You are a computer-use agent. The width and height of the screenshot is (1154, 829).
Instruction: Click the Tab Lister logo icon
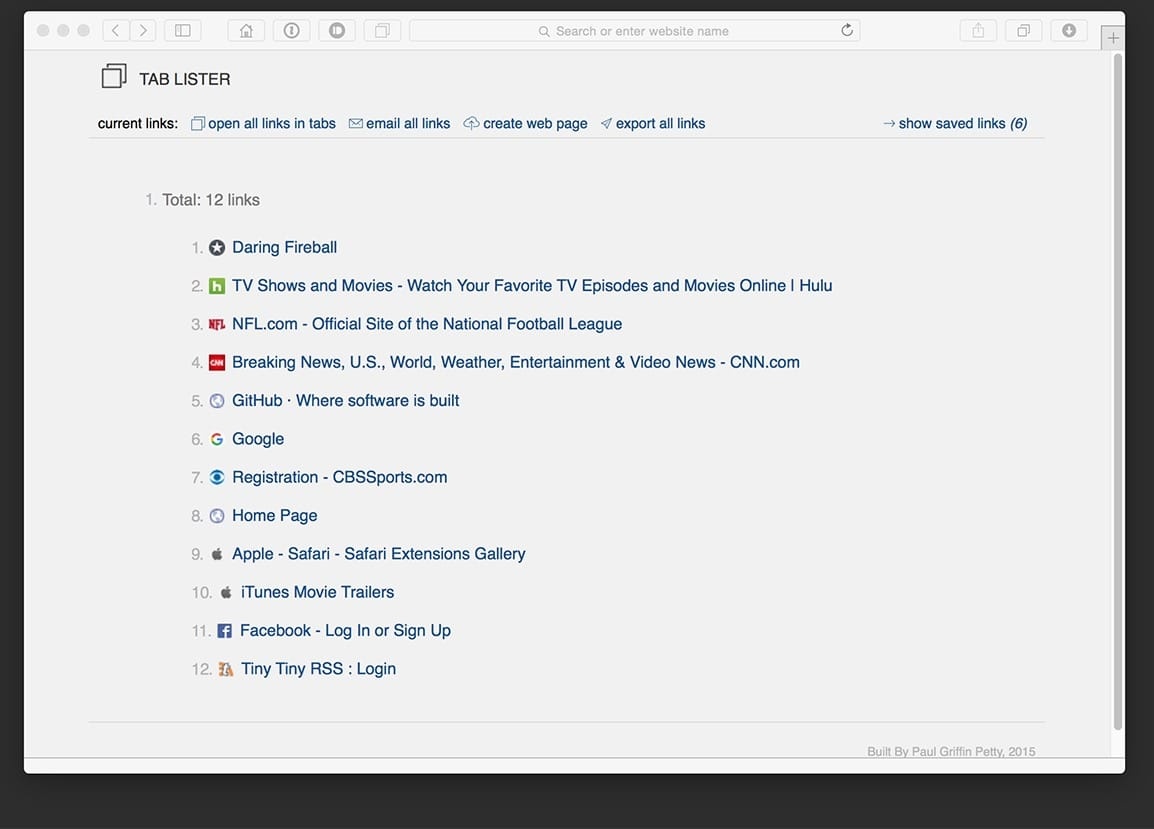(114, 76)
